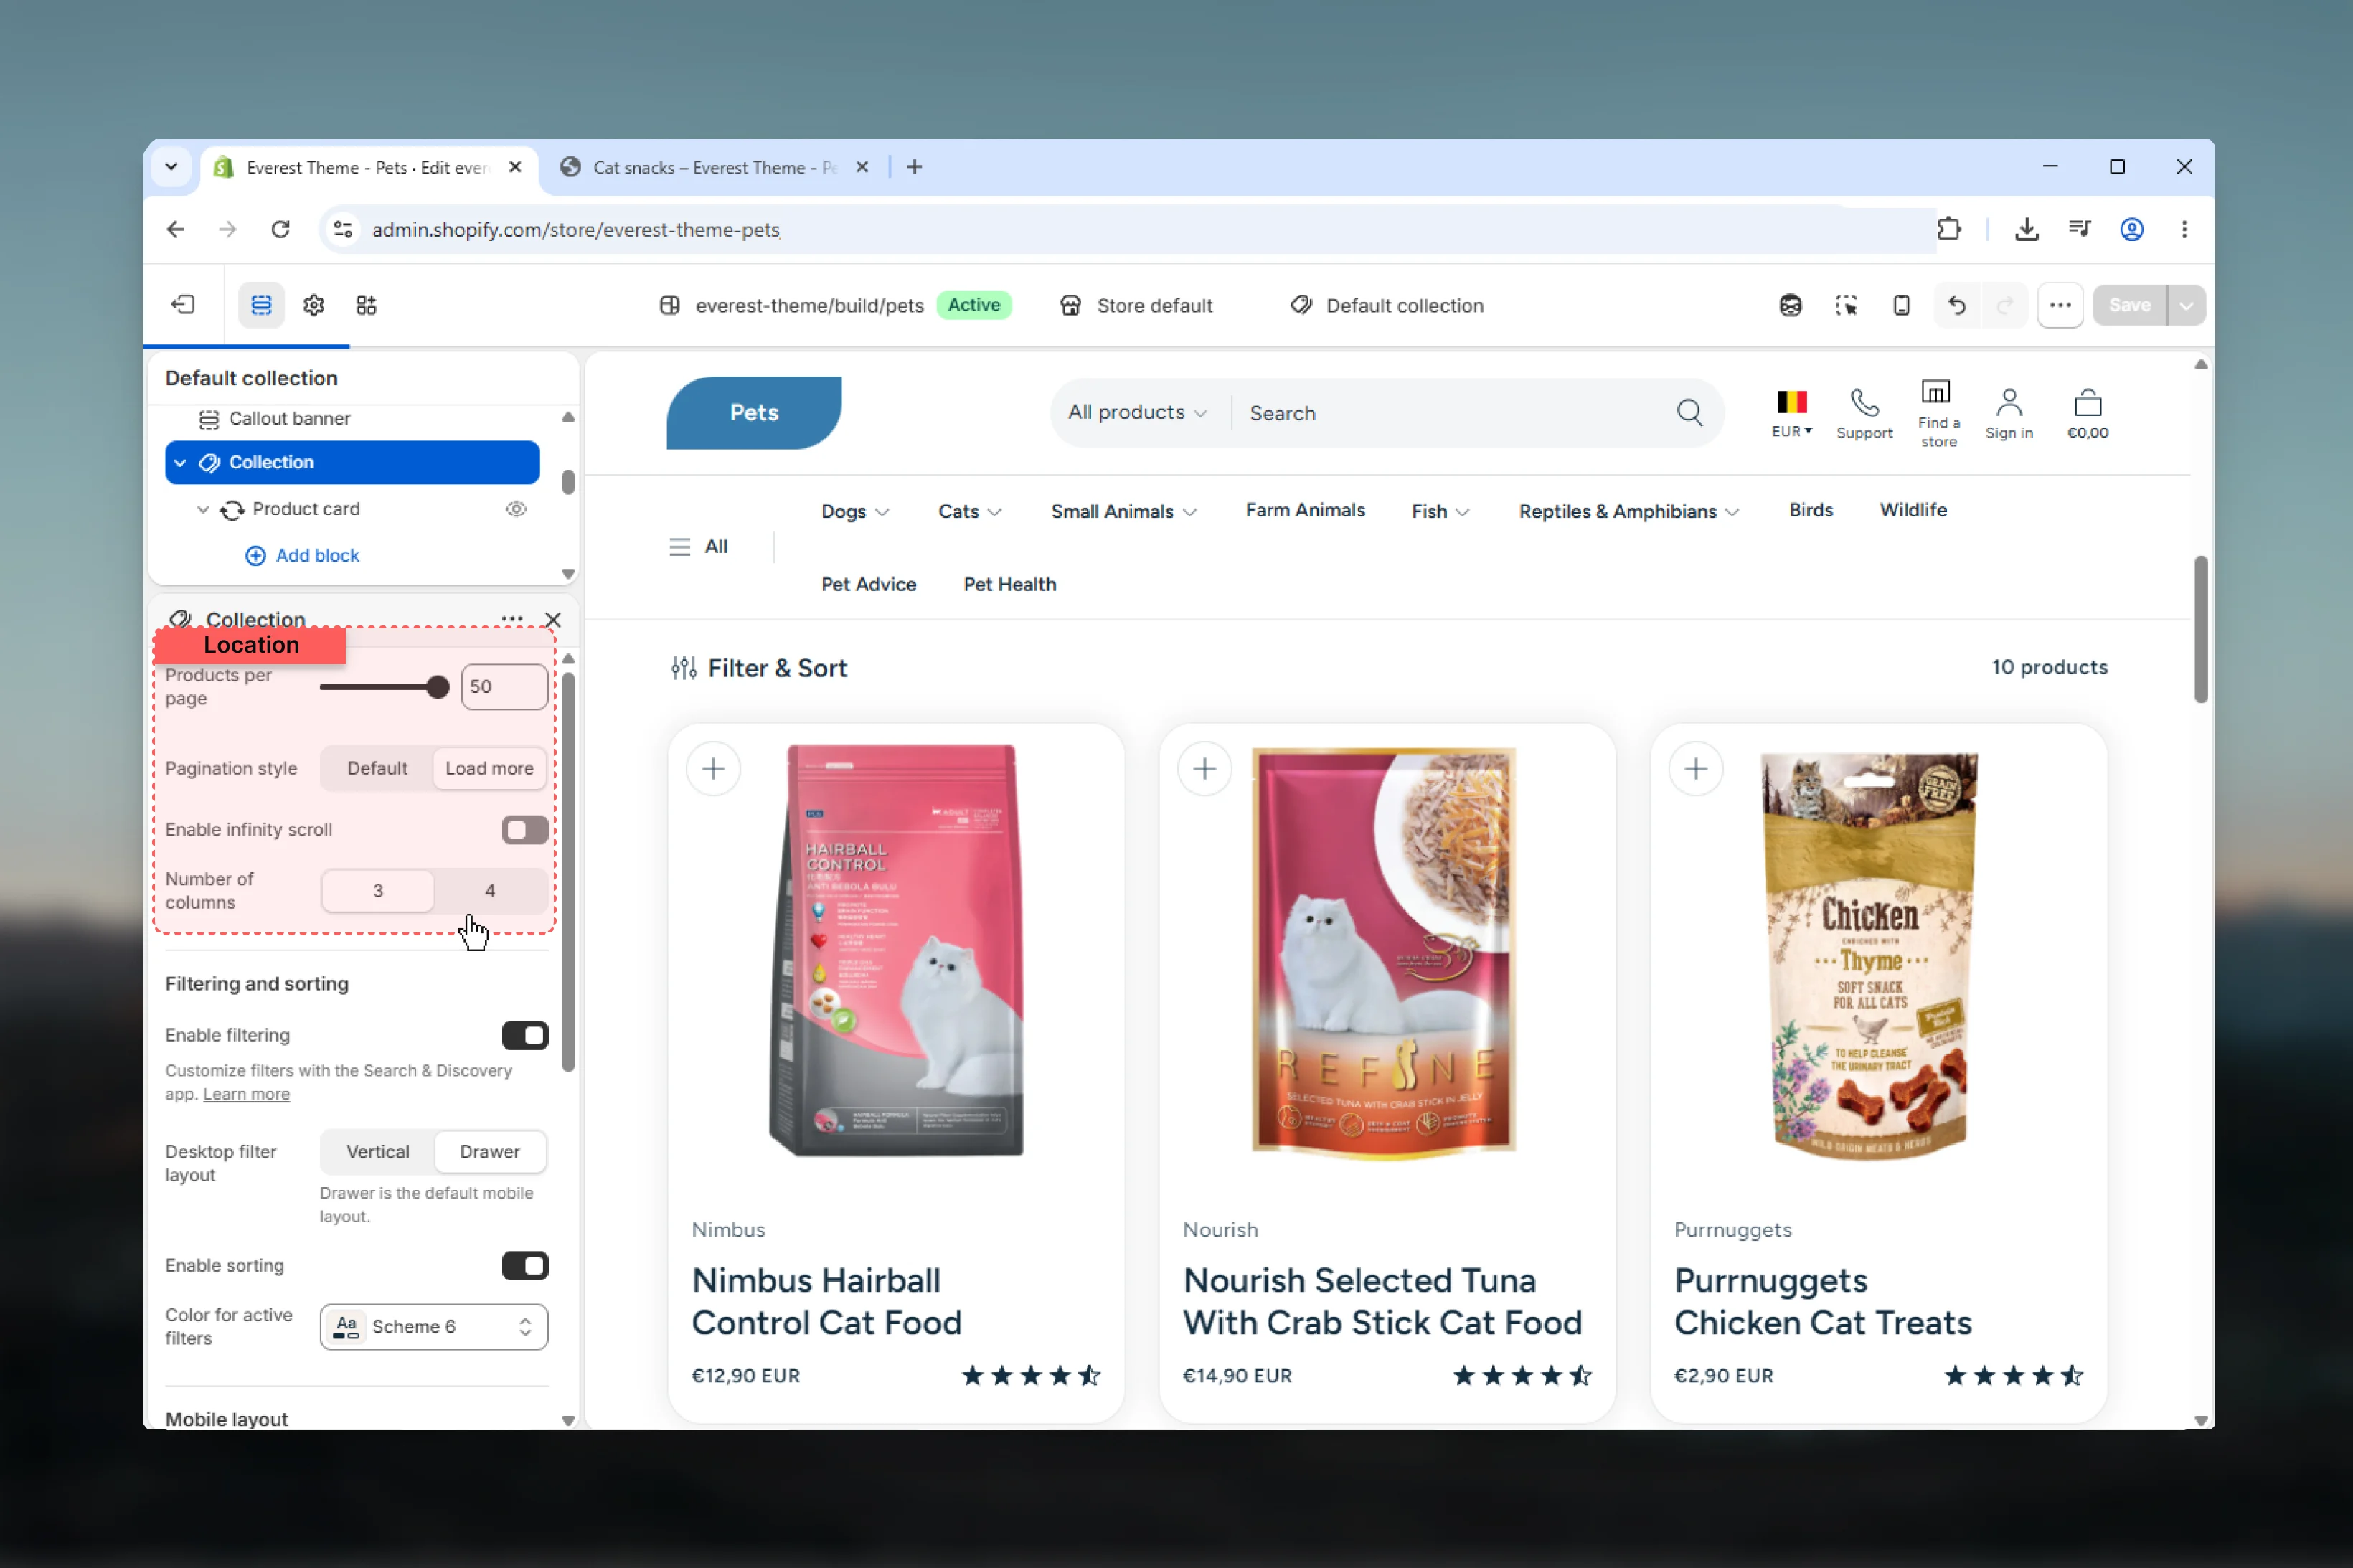This screenshot has width=2353, height=1568.
Task: Open the Sections panel icon
Action: [x=261, y=305]
